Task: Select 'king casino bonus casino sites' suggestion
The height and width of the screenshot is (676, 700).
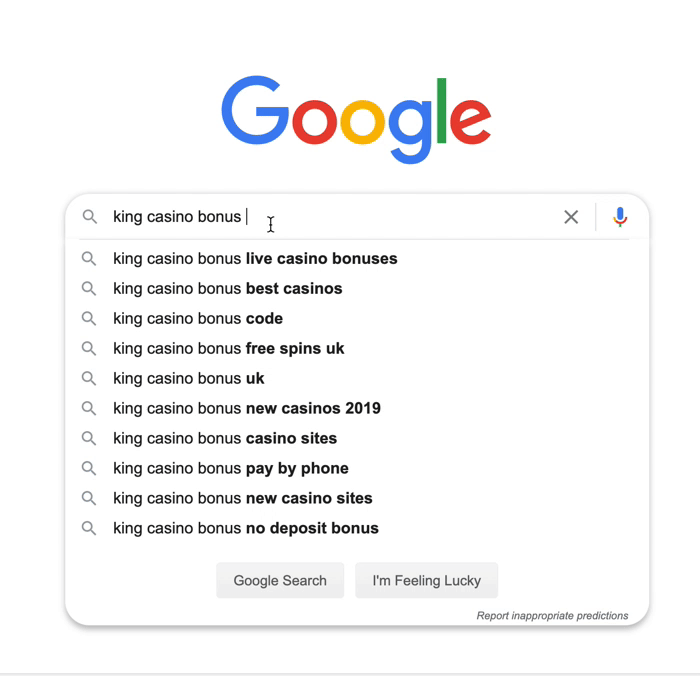Action: tap(225, 439)
